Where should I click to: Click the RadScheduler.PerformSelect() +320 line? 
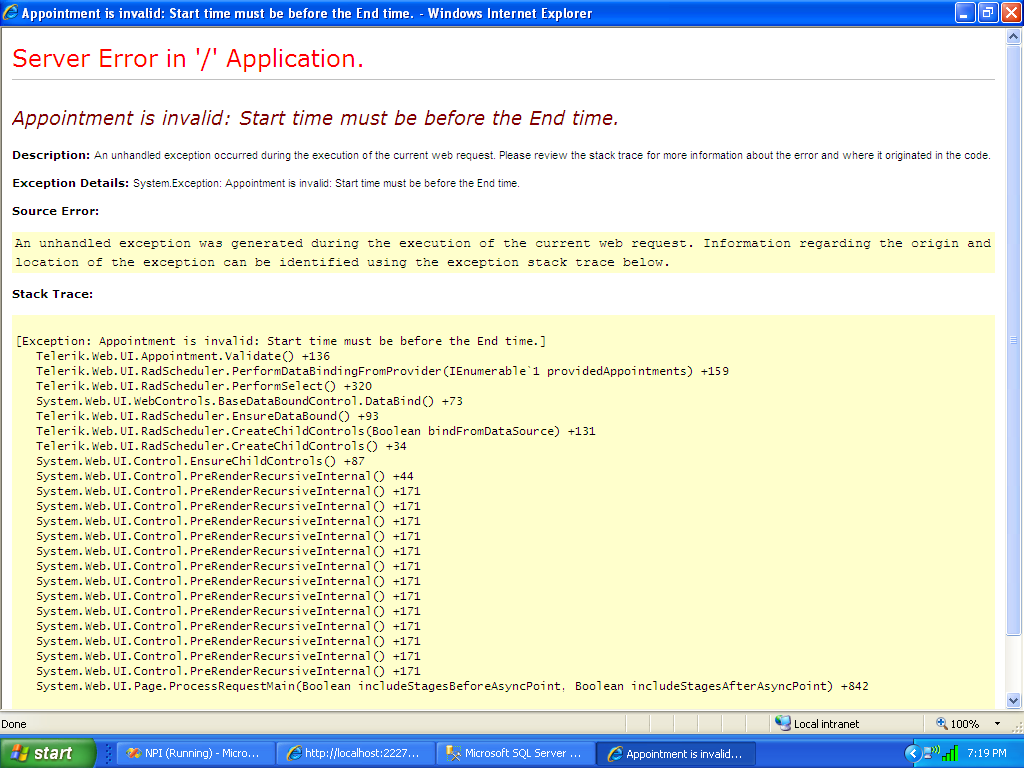[204, 386]
